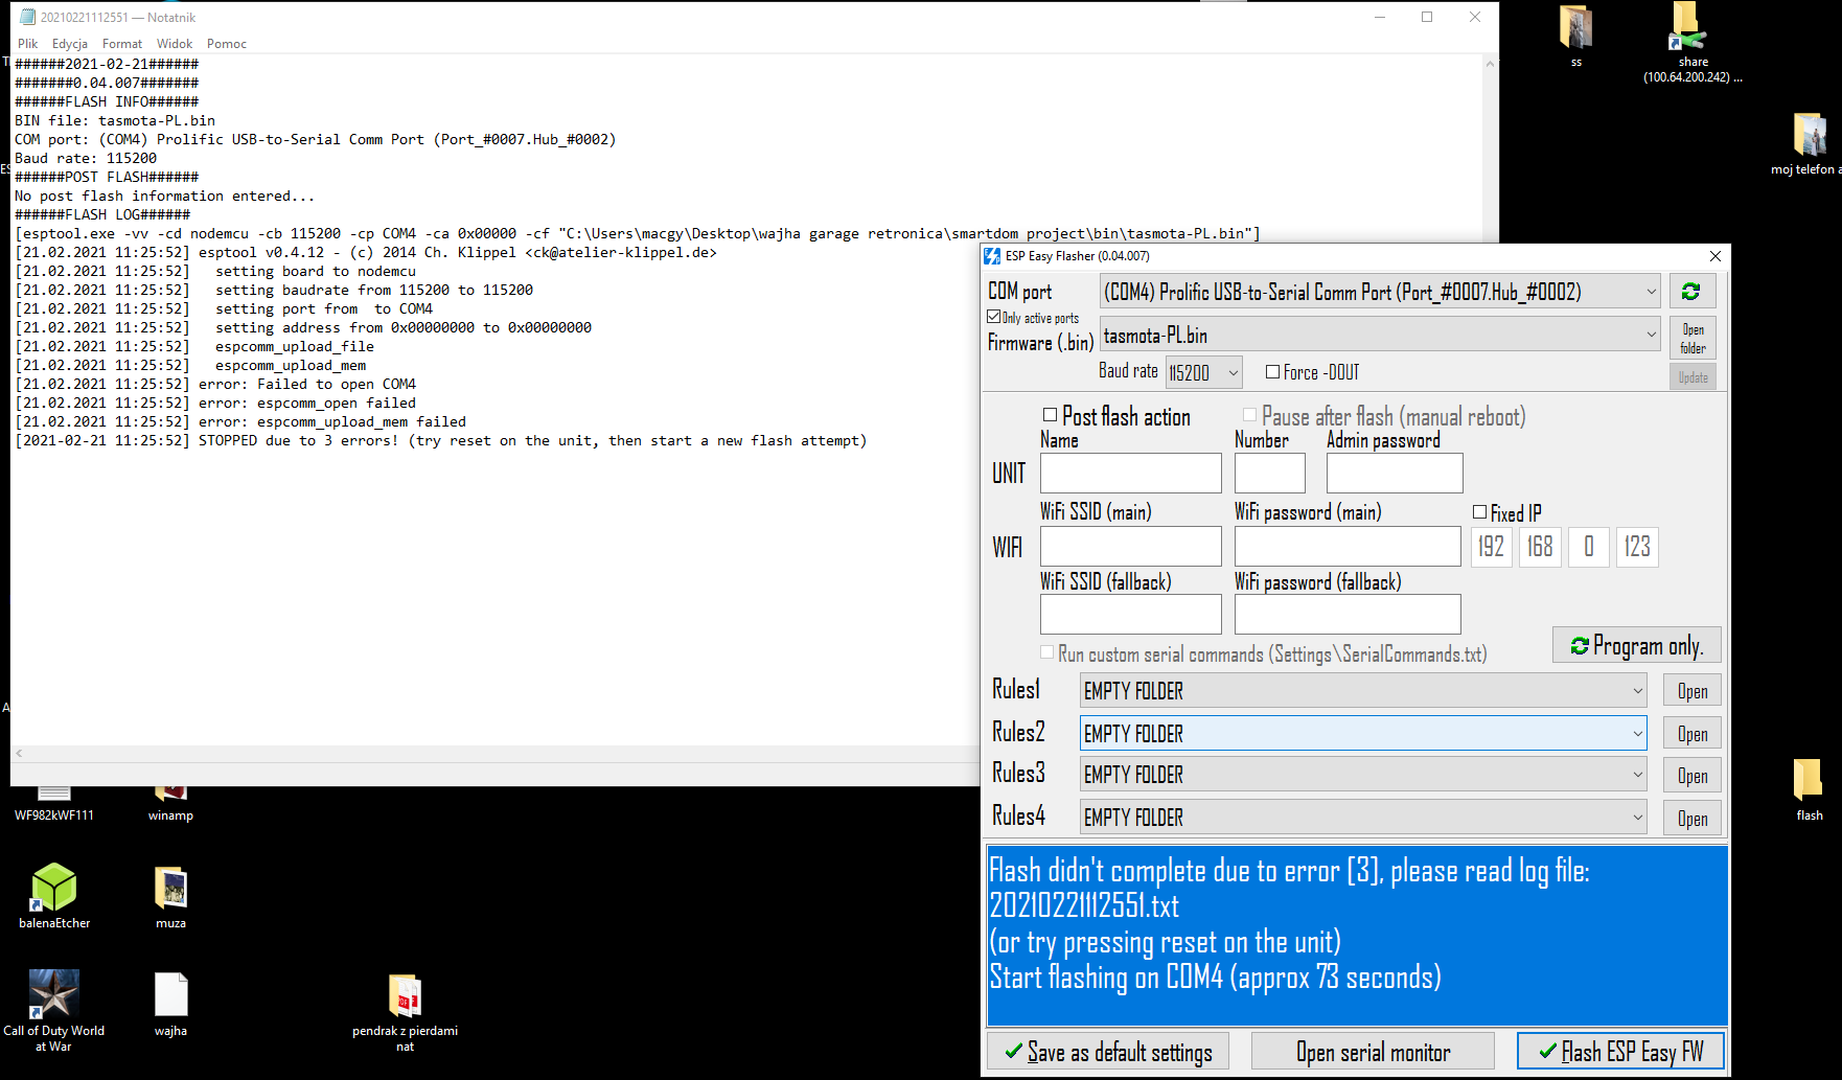Open the Widok menu in Notatnik
Screen dimensions: 1842x1080
coord(174,44)
